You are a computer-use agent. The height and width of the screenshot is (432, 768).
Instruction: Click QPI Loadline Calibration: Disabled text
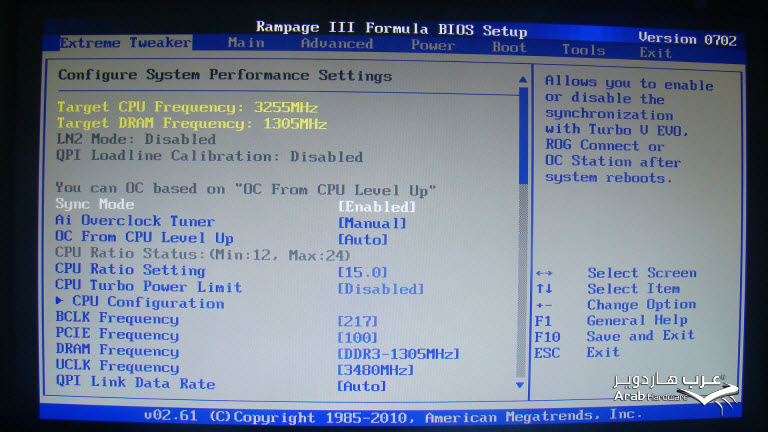click(x=210, y=156)
